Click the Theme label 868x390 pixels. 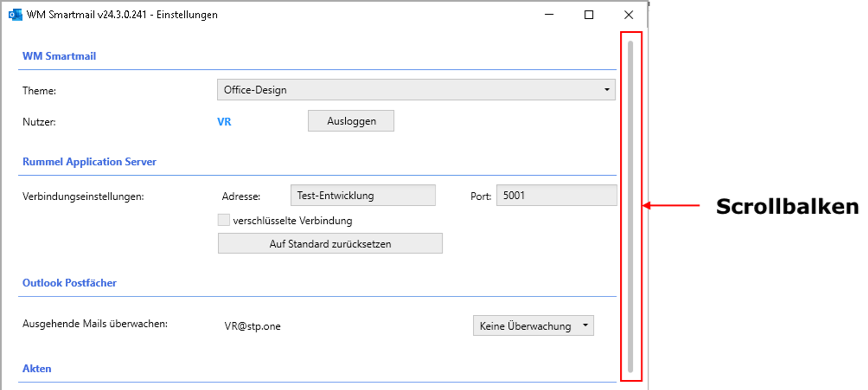39,91
